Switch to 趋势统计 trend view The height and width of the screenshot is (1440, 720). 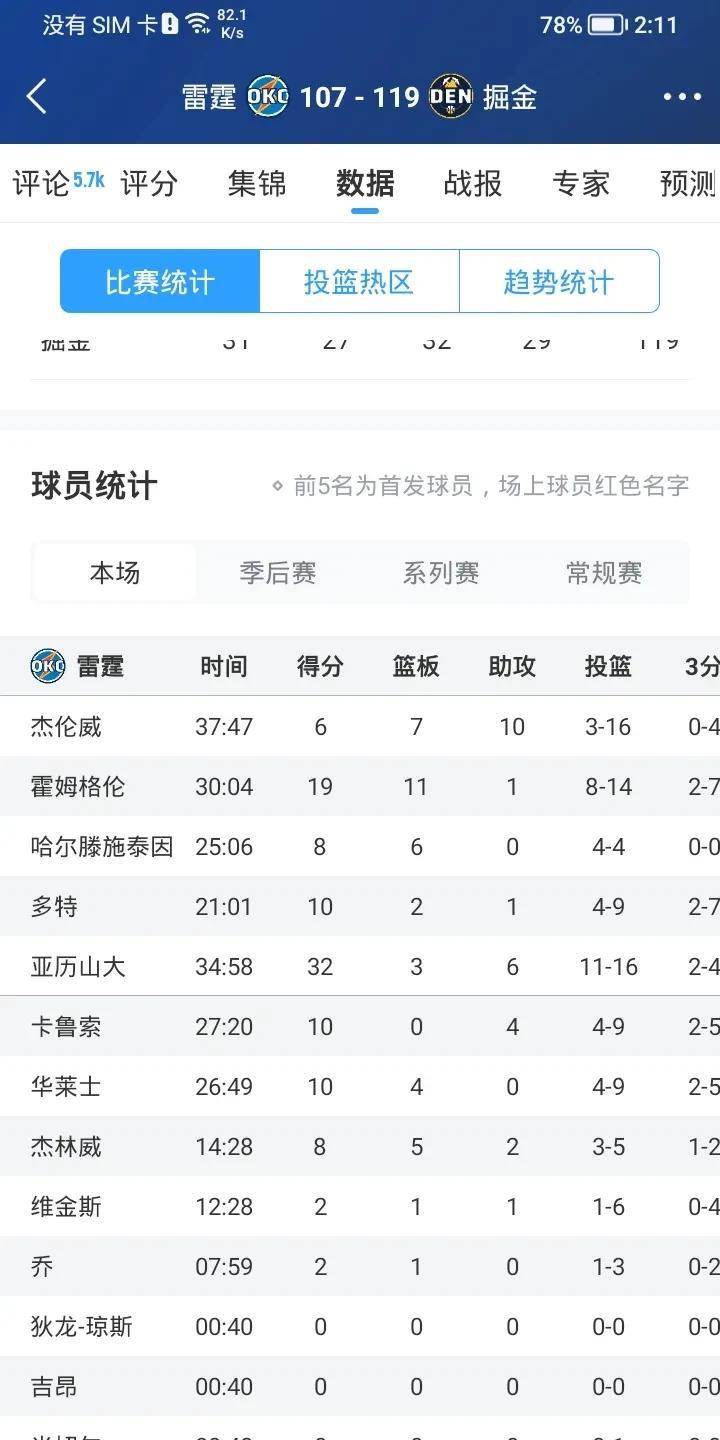[x=558, y=282]
